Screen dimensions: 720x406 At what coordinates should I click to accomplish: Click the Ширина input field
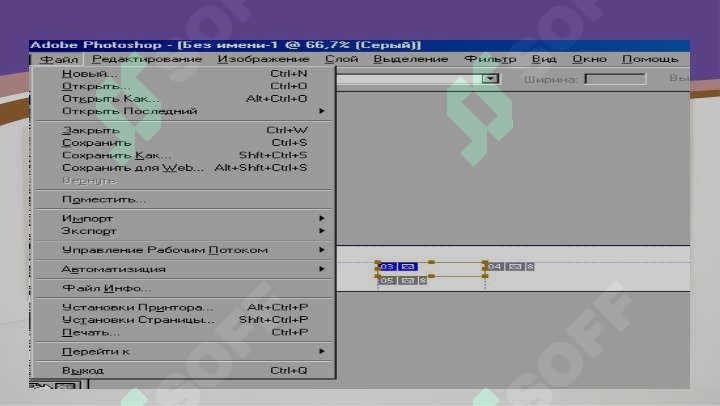615,79
